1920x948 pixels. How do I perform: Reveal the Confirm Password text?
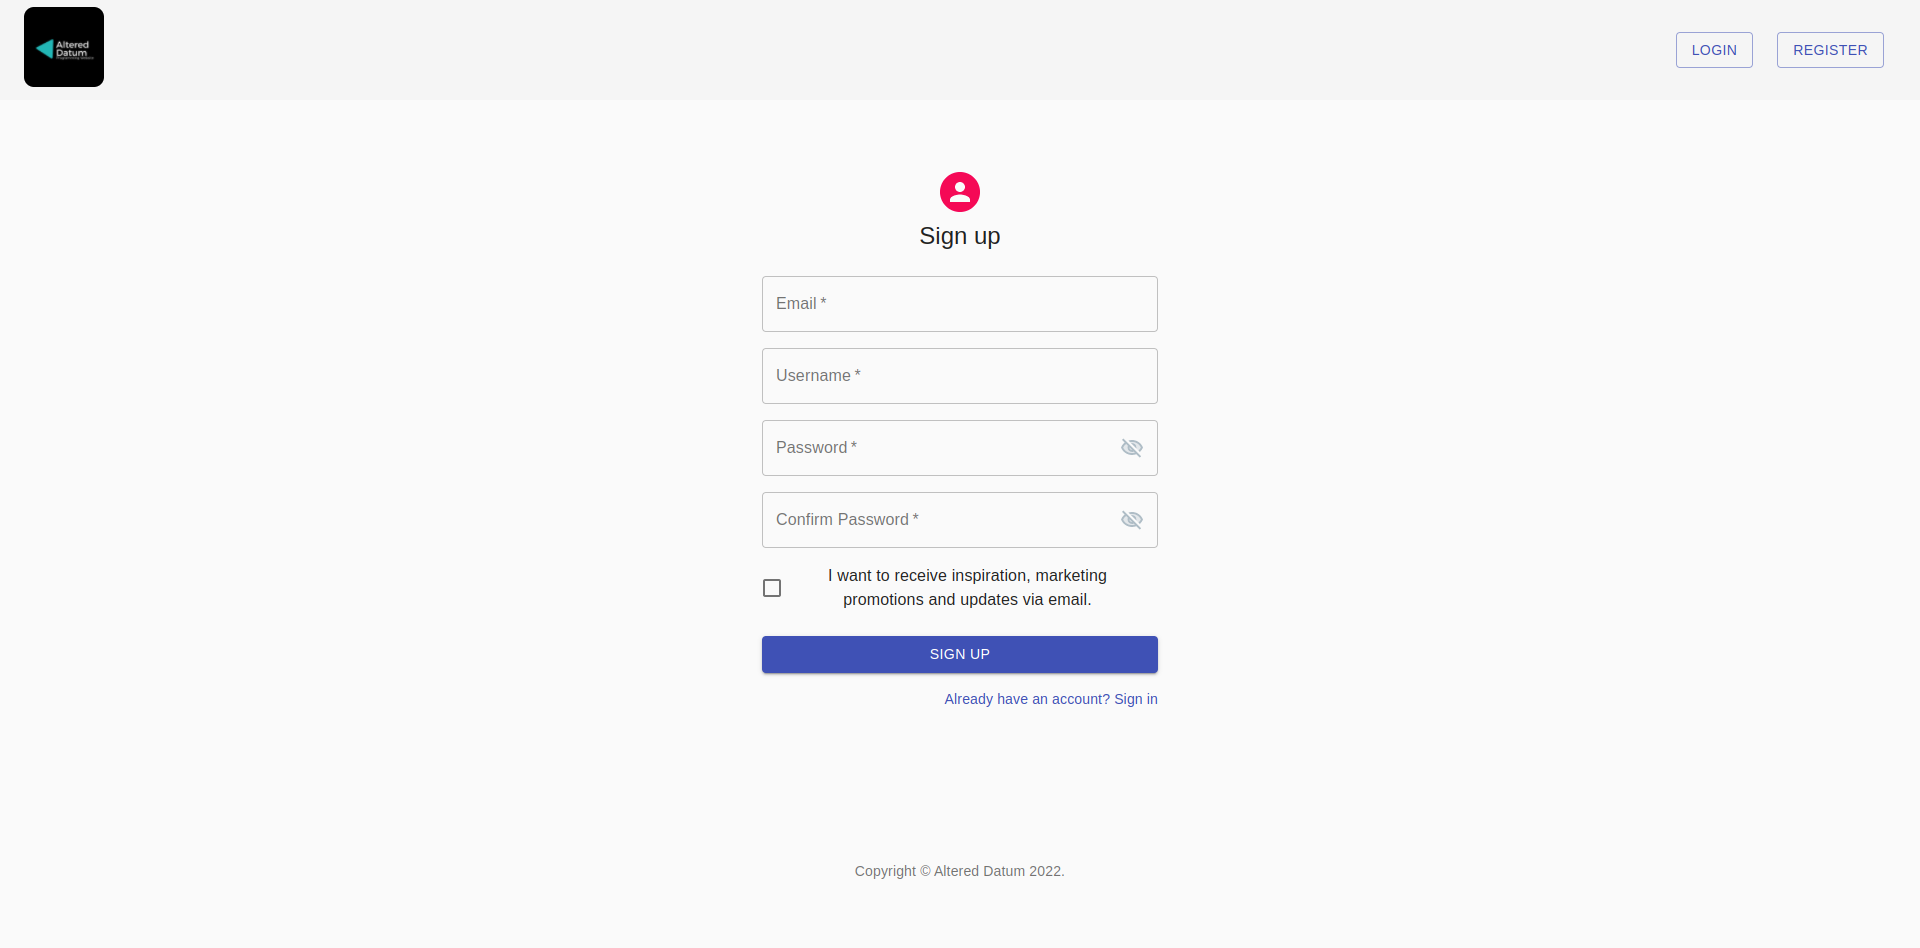click(1131, 520)
